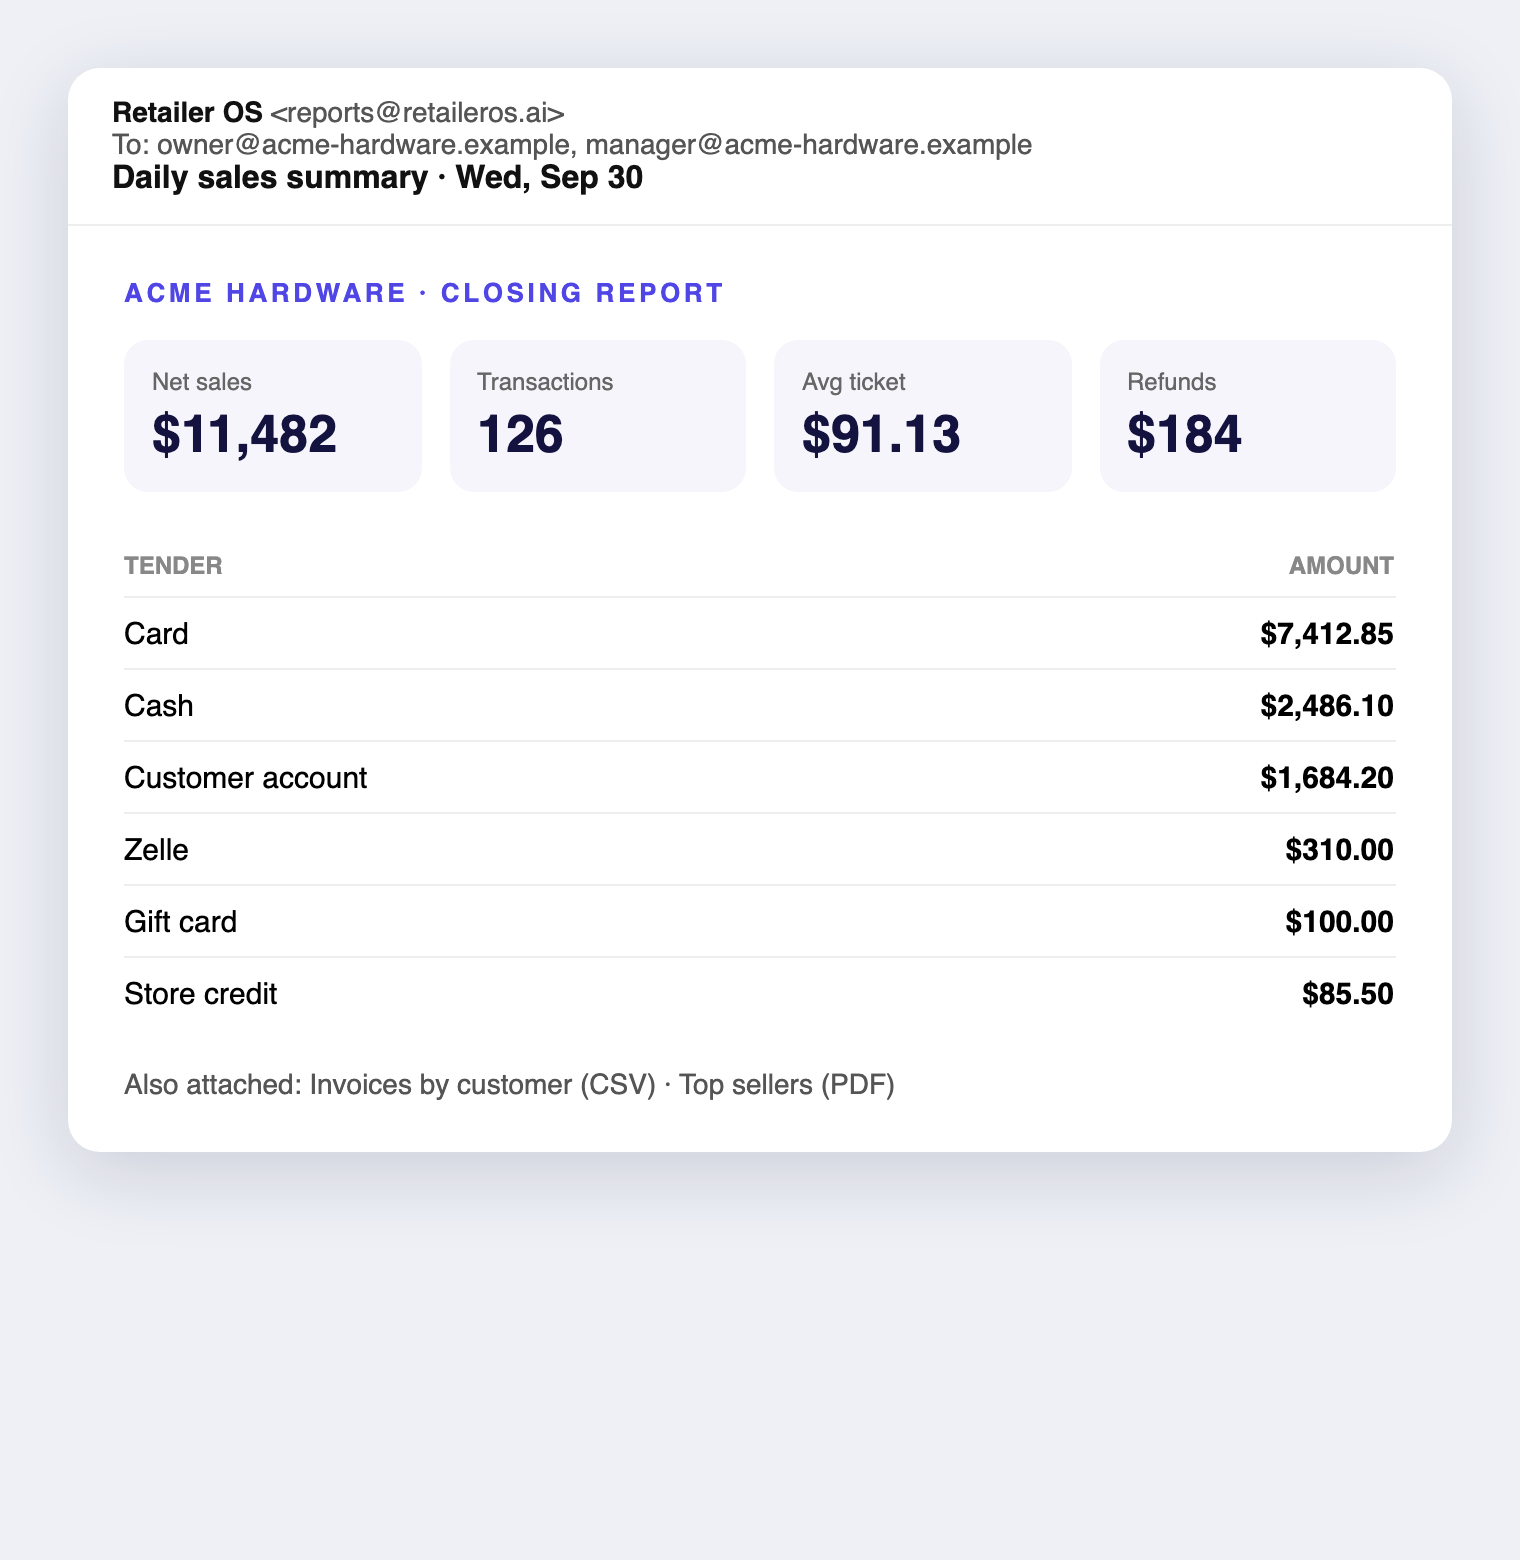Click the Daily sales summary subject line
1520x1560 pixels.
point(377,177)
